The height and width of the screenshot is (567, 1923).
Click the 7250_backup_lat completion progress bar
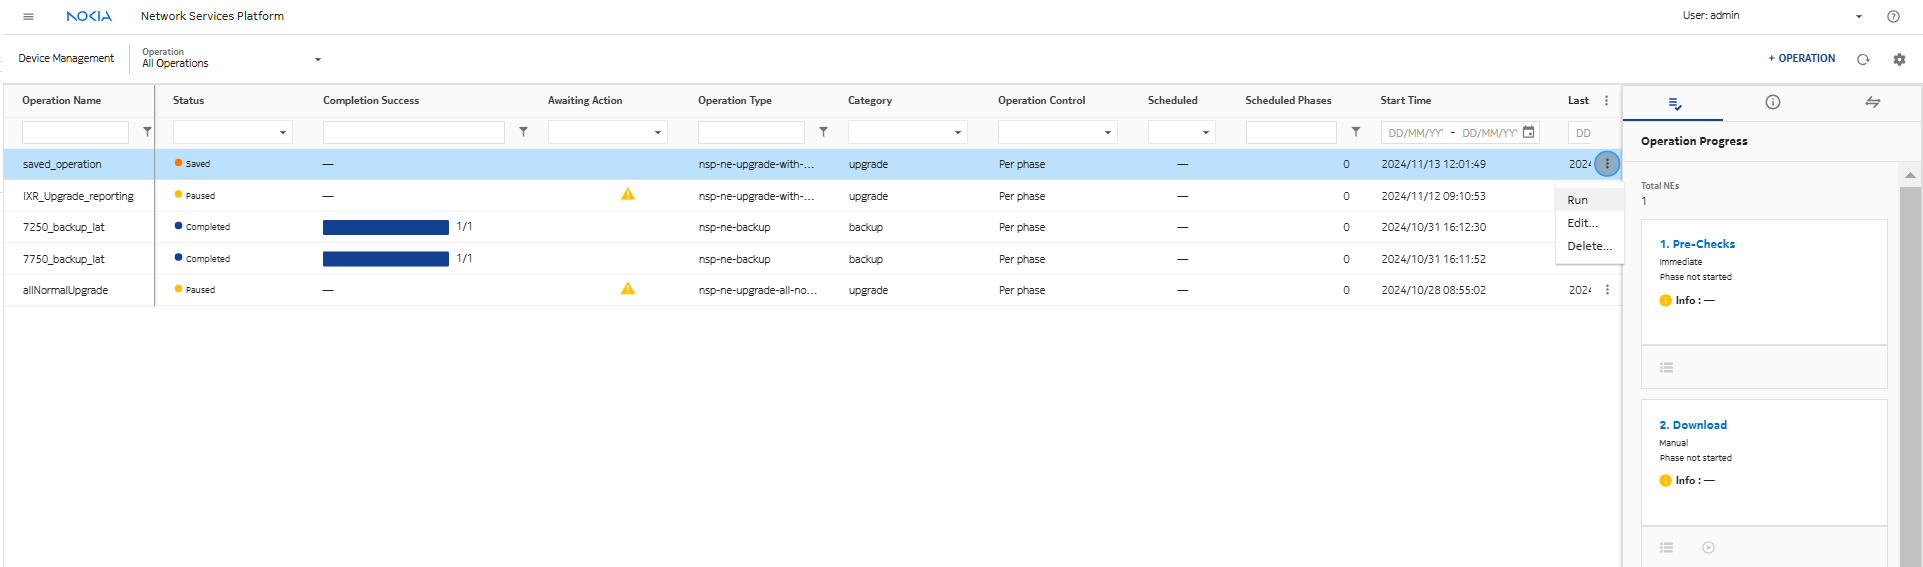(385, 227)
